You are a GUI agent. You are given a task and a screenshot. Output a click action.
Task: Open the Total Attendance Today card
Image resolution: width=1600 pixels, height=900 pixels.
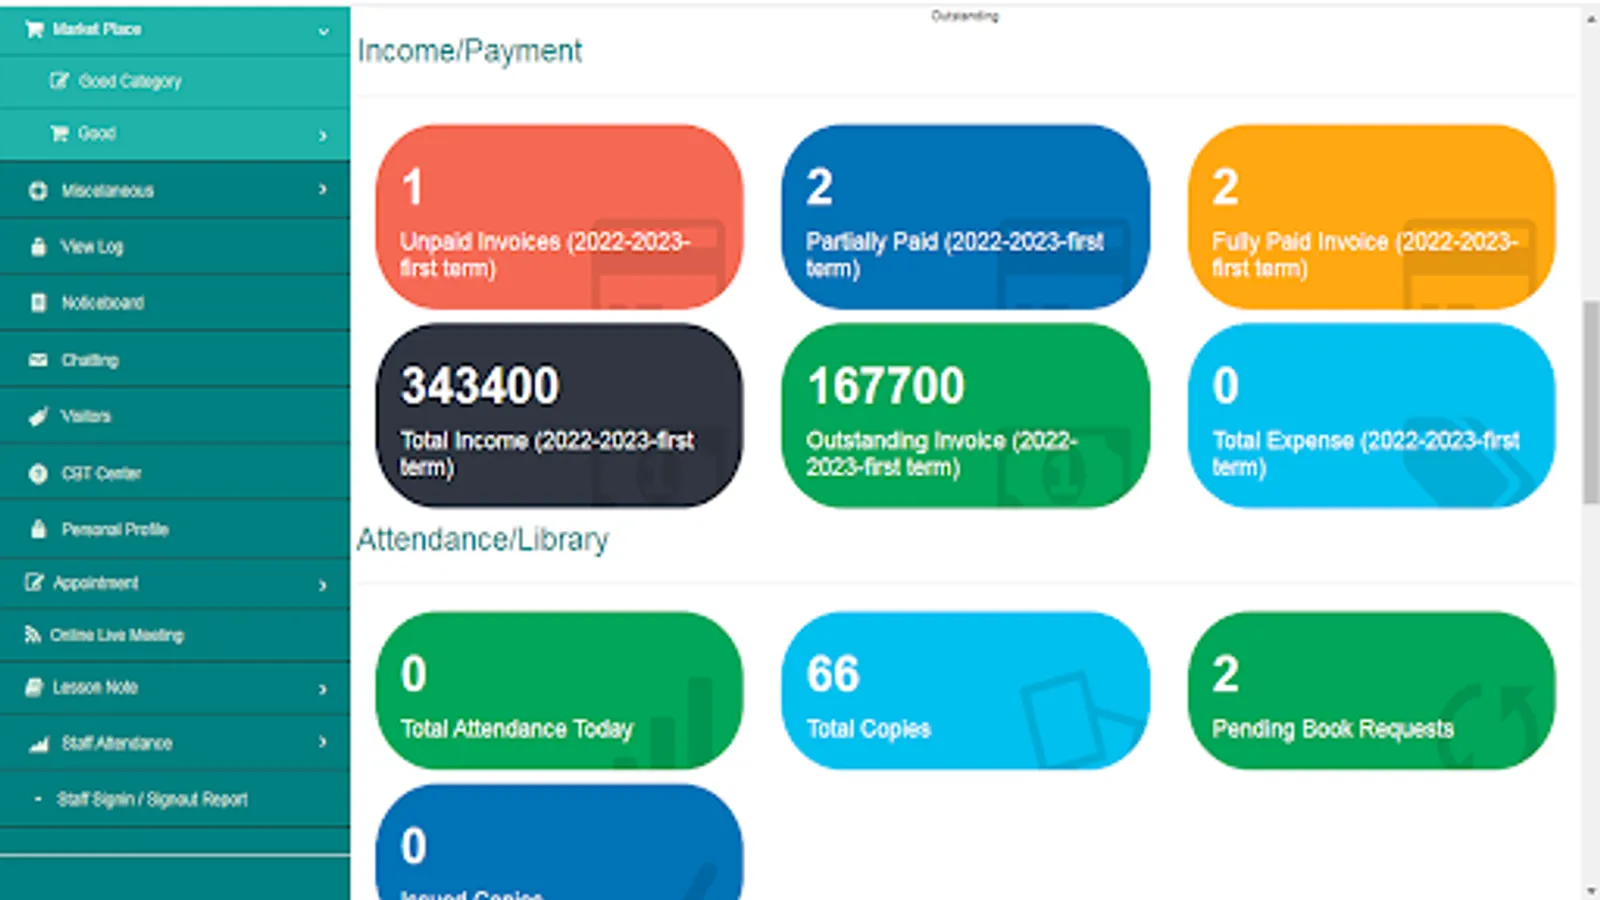[x=559, y=691]
